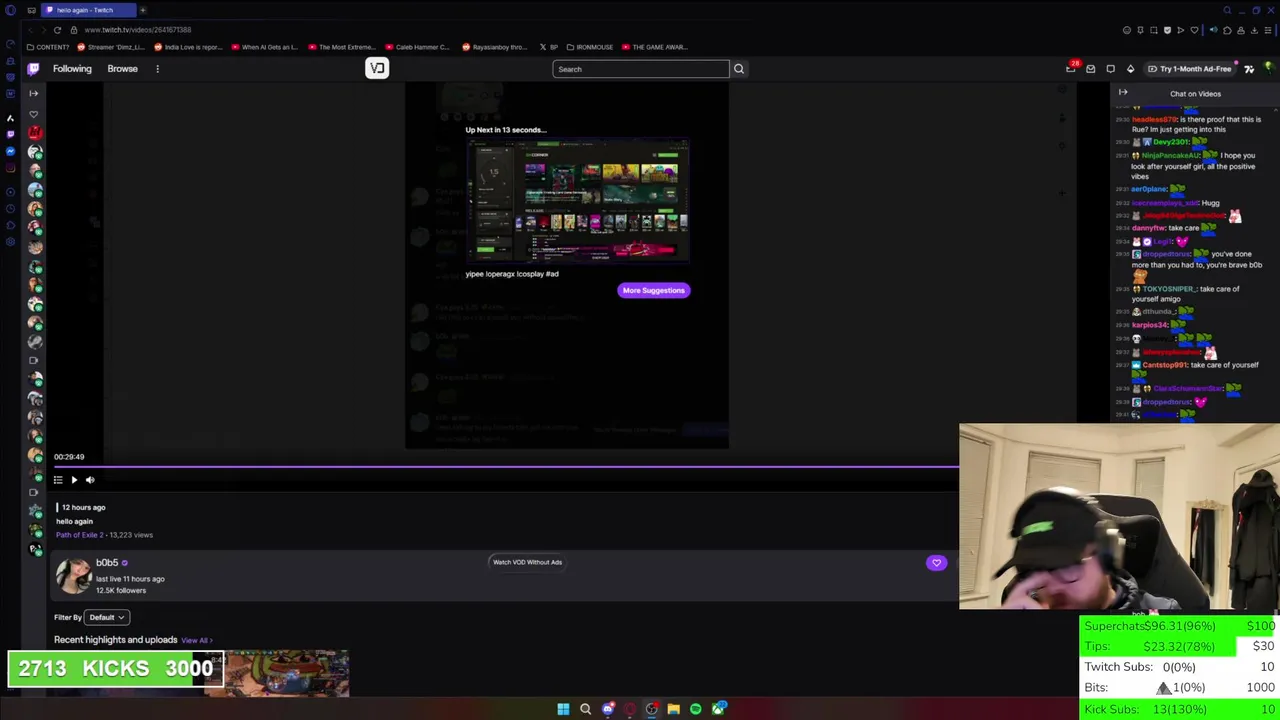Viewport: 1280px width, 720px height.
Task: Click the browser heart bookmark icon
Action: [1192, 30]
